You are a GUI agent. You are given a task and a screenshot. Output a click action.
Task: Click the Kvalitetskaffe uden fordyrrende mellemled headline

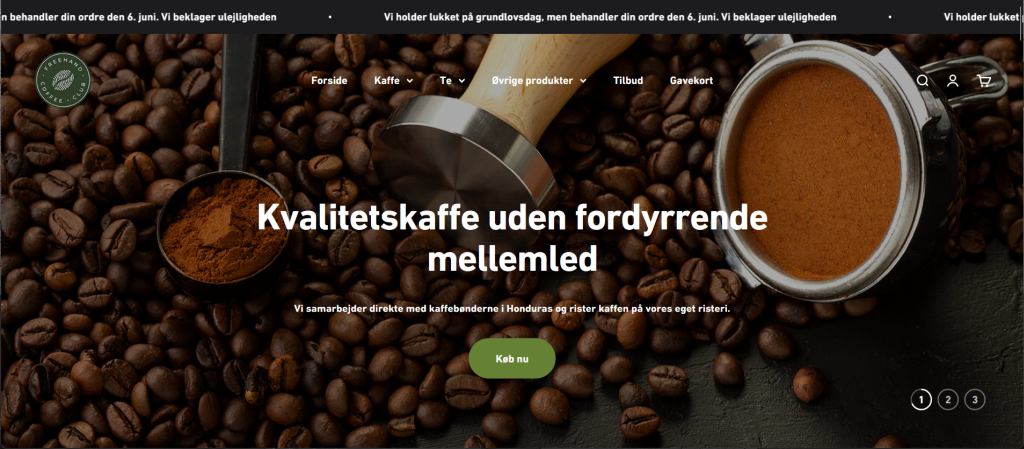pyautogui.click(x=513, y=238)
